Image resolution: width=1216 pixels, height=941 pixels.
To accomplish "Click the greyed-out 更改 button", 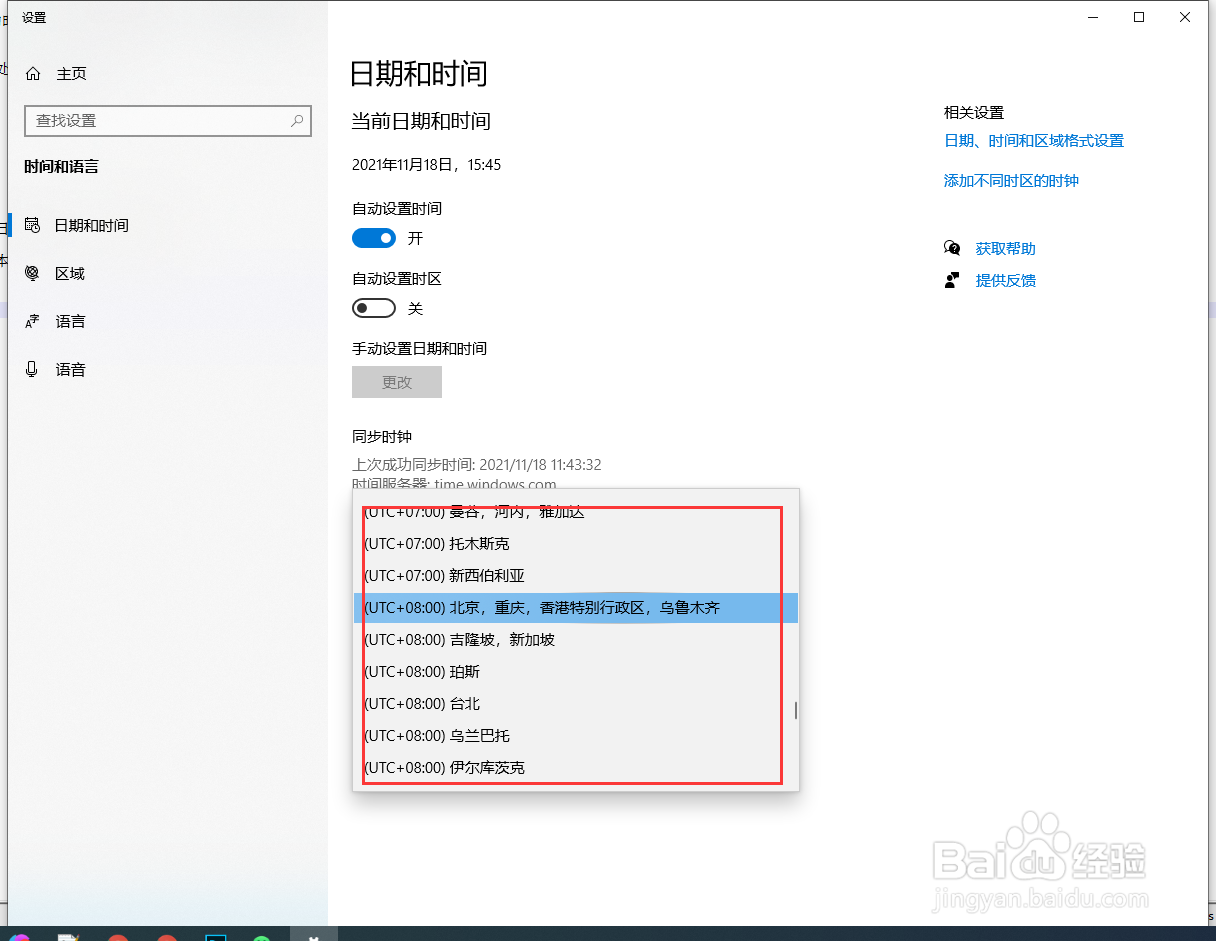I will tap(397, 382).
